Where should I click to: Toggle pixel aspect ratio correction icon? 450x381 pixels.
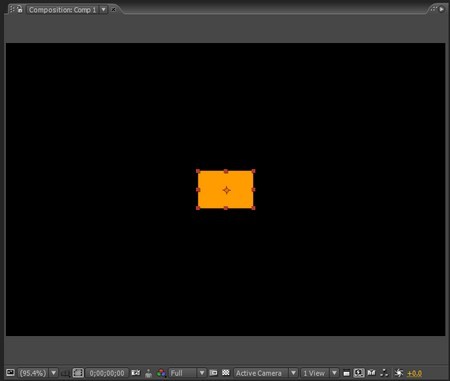(346, 373)
